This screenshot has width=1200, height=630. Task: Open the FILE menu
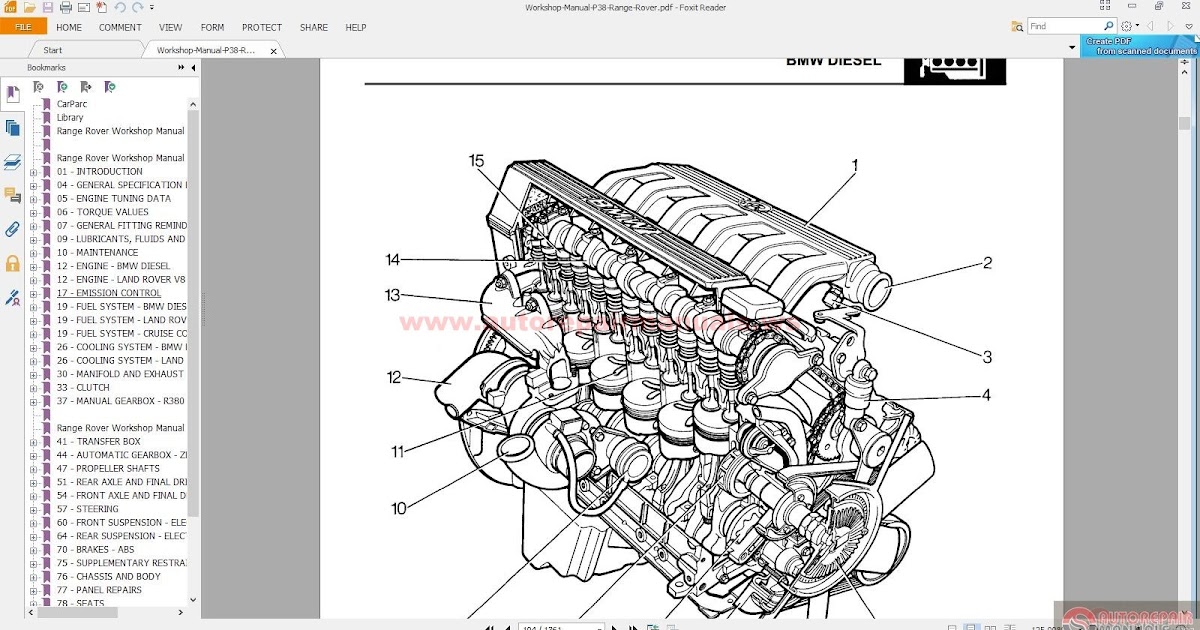click(x=23, y=27)
